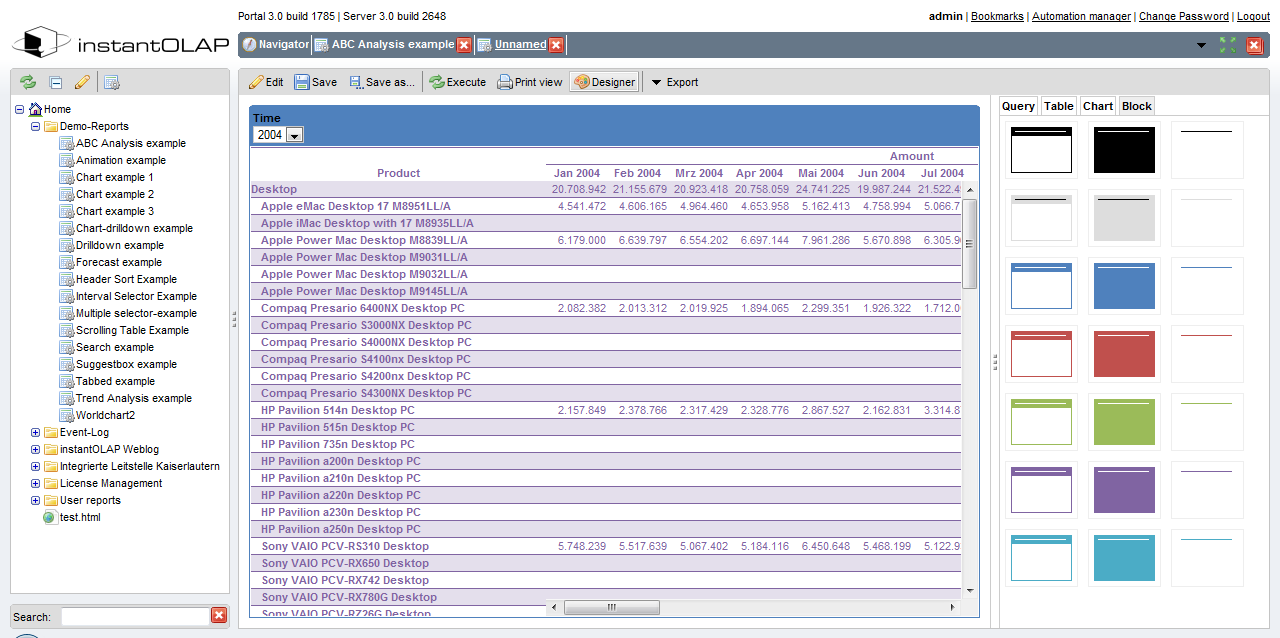Expand the License Management folder
The width and height of the screenshot is (1280, 638).
36,483
